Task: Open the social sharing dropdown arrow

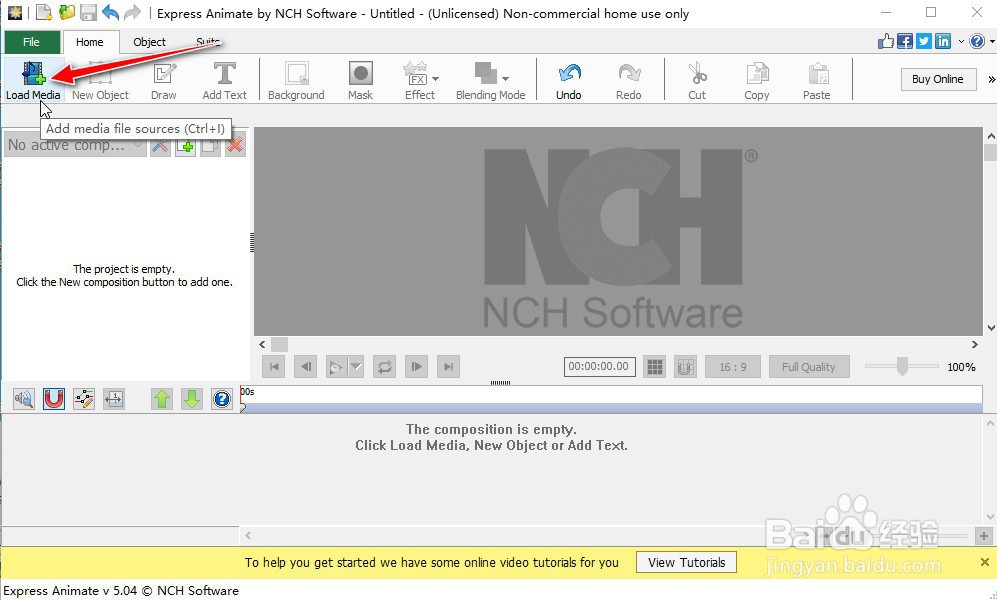Action: (x=961, y=41)
